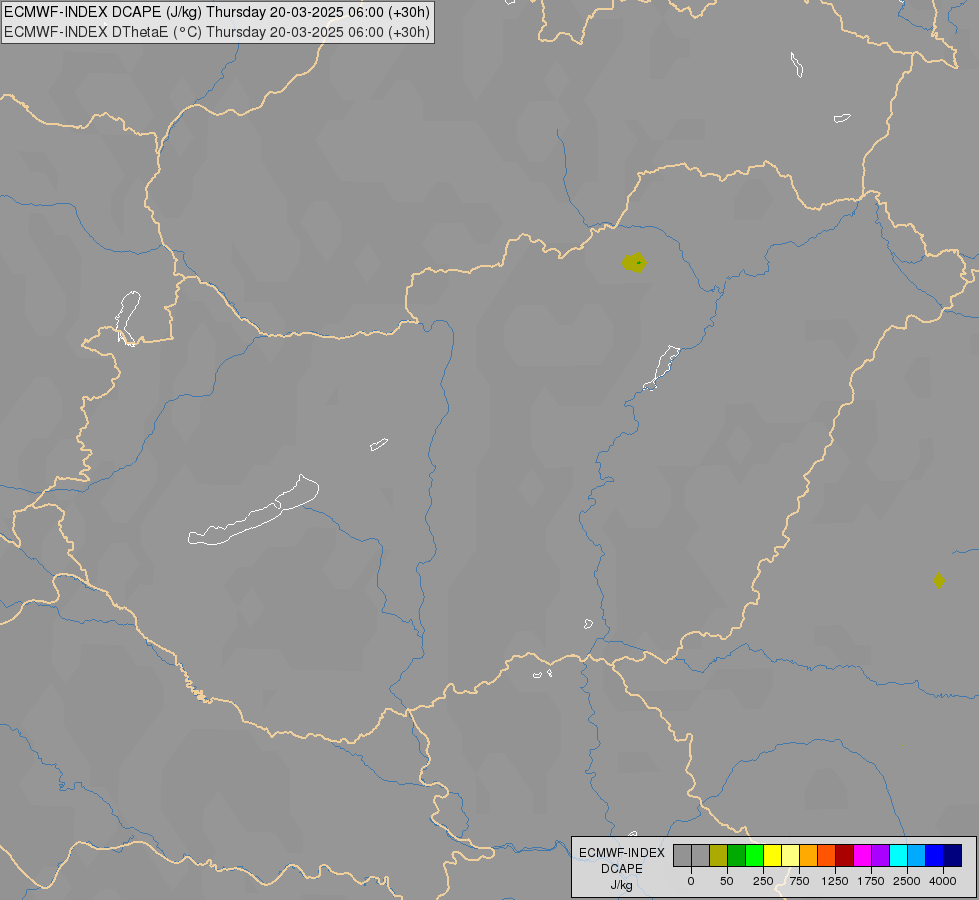Click the large Lake Balaton outline
The image size is (979, 900).
[254, 510]
